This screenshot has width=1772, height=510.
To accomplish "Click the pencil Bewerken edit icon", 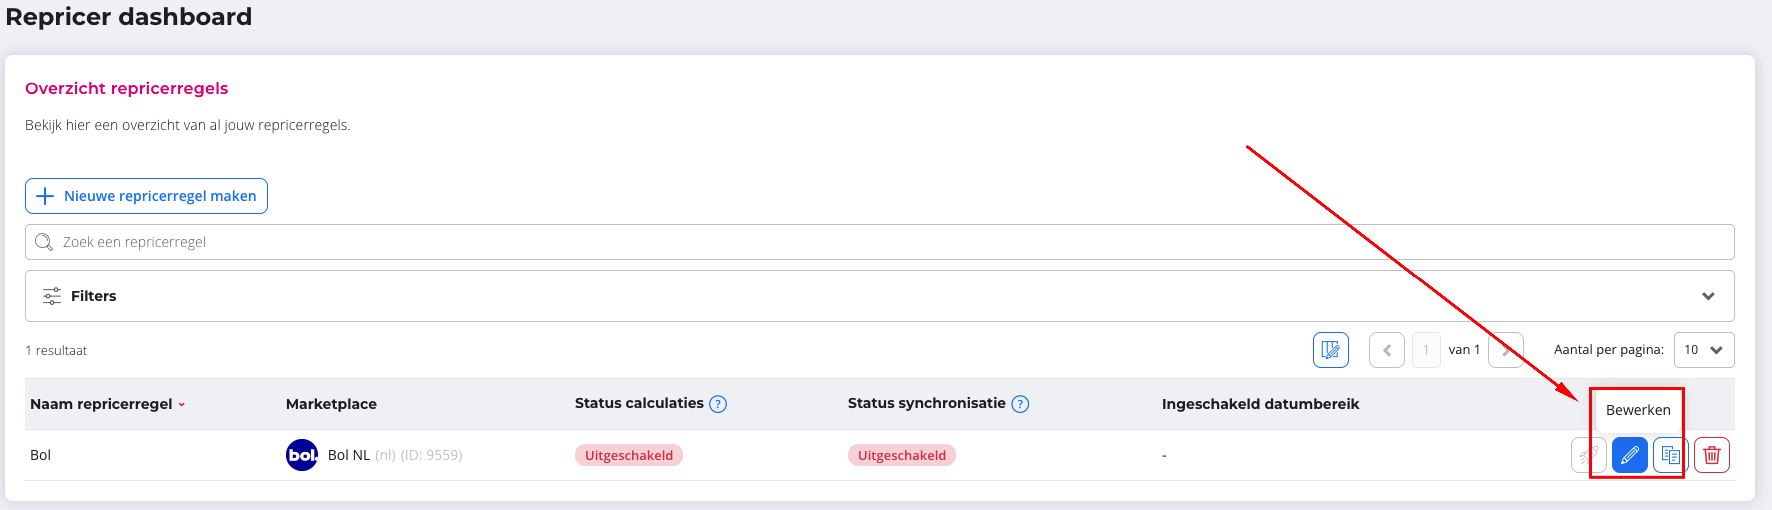I will tap(1629, 455).
